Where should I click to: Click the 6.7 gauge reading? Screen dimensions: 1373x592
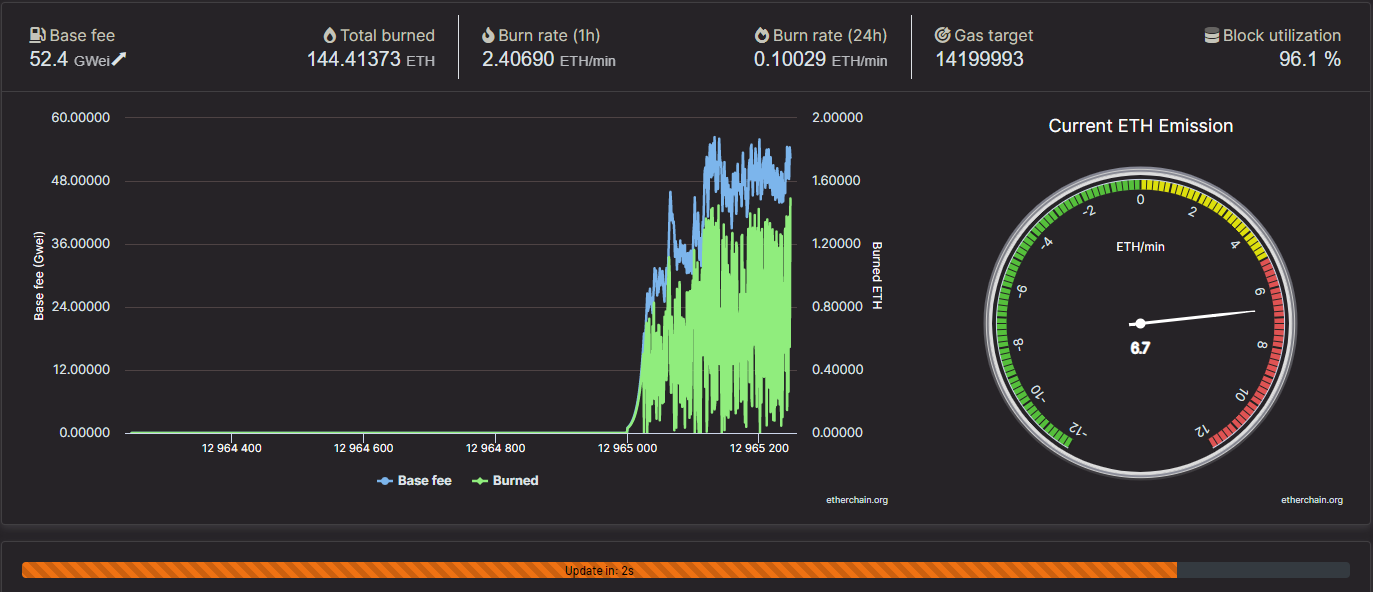click(1140, 349)
